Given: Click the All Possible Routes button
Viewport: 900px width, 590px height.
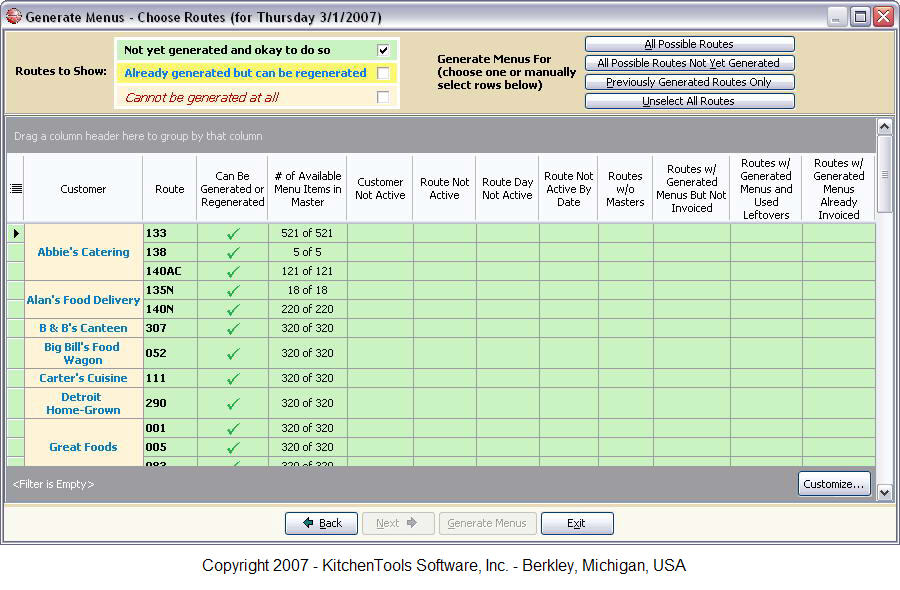Looking at the screenshot, I should click(x=689, y=44).
